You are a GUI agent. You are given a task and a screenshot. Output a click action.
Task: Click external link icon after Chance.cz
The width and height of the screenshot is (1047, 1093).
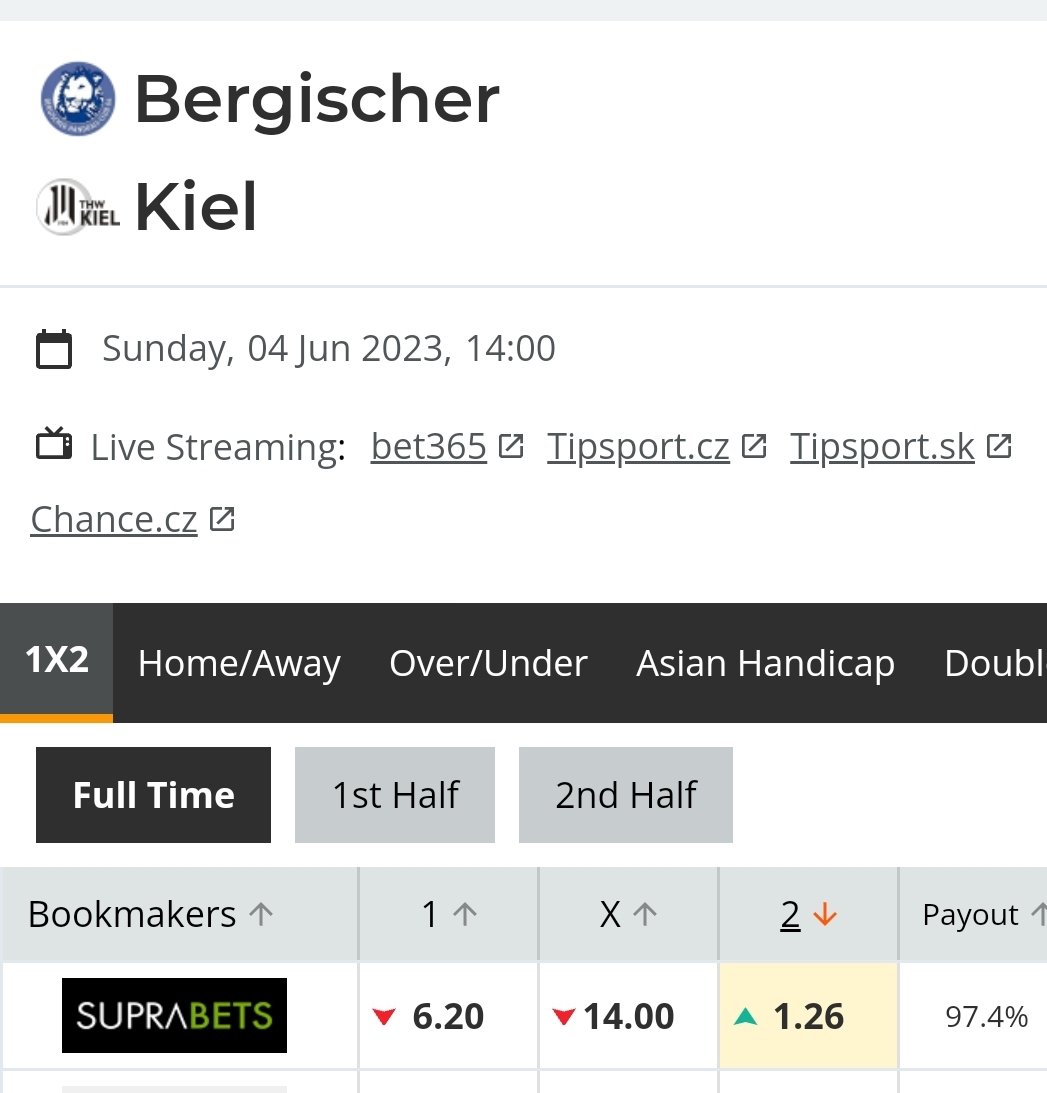coord(222,519)
